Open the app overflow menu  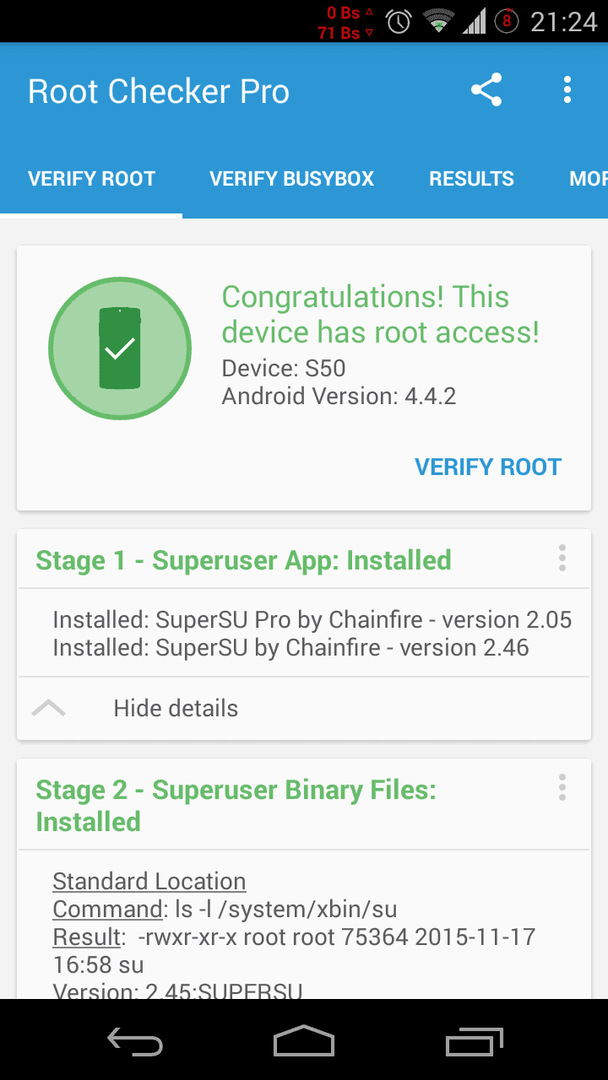(x=567, y=90)
